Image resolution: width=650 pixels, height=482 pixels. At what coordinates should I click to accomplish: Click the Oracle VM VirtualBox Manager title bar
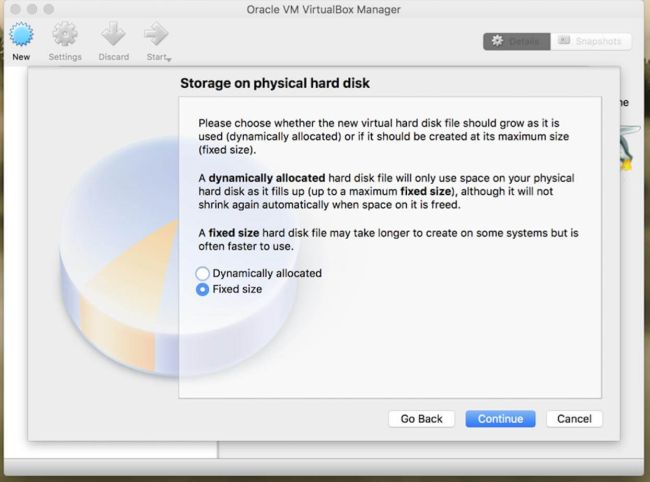pos(325,9)
